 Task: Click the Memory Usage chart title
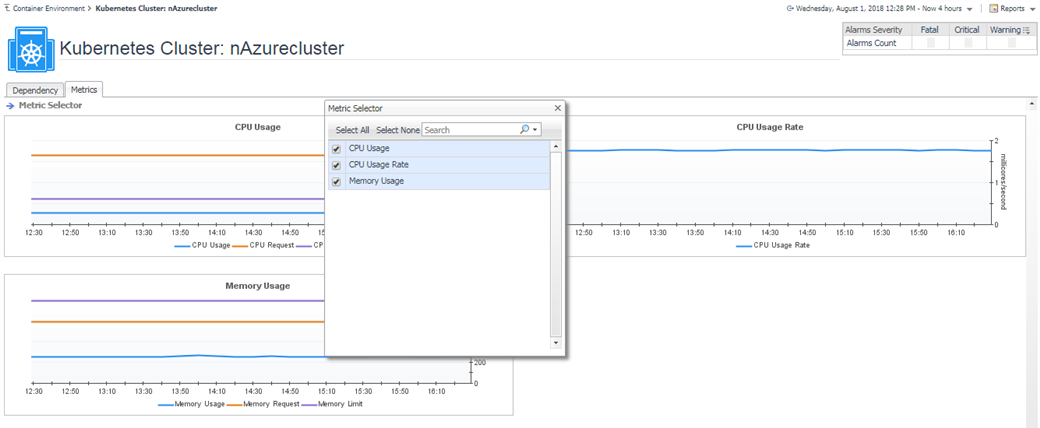[257, 286]
